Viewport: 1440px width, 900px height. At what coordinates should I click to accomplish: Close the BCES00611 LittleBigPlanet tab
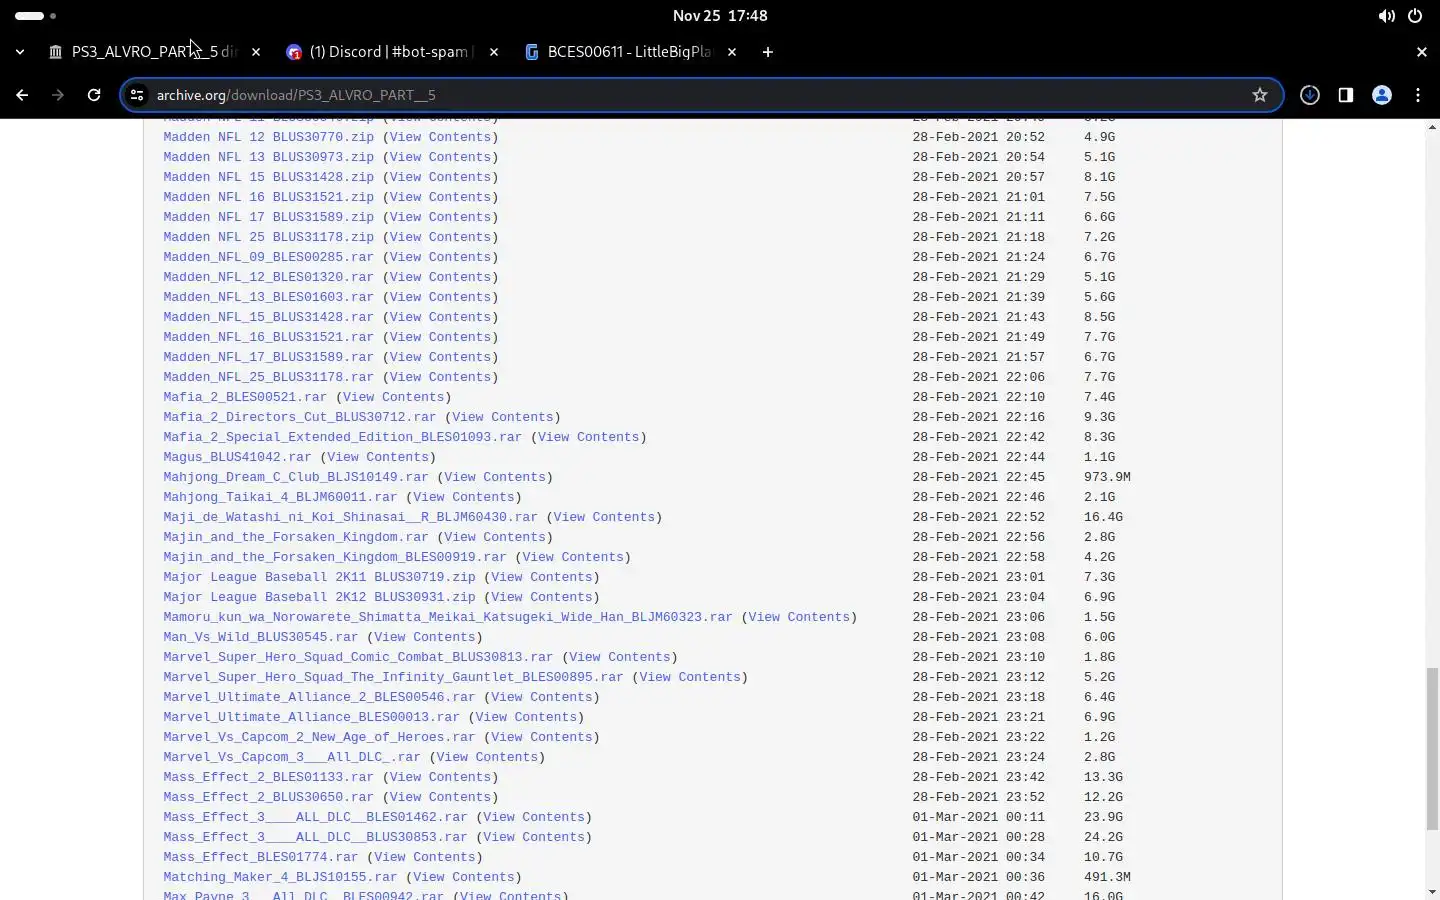coord(732,52)
